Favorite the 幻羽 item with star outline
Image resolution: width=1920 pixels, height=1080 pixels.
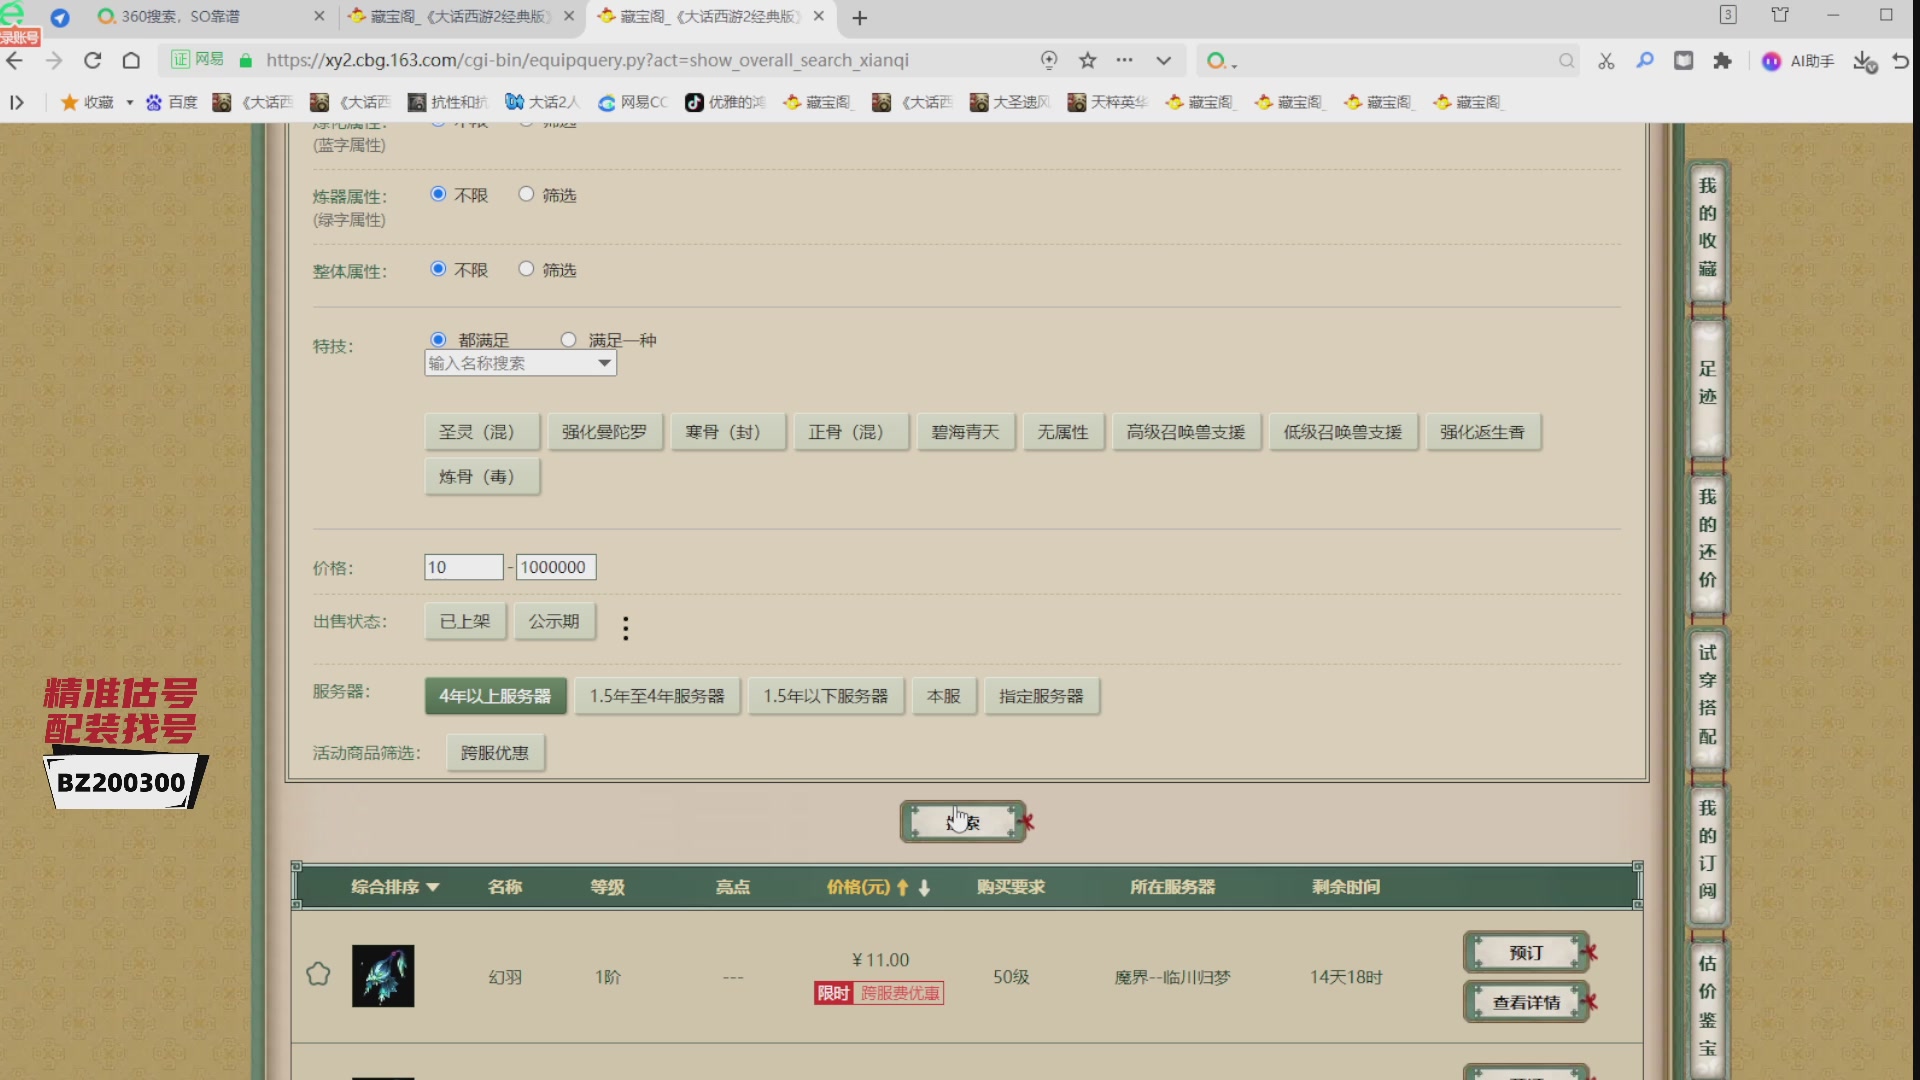[318, 974]
